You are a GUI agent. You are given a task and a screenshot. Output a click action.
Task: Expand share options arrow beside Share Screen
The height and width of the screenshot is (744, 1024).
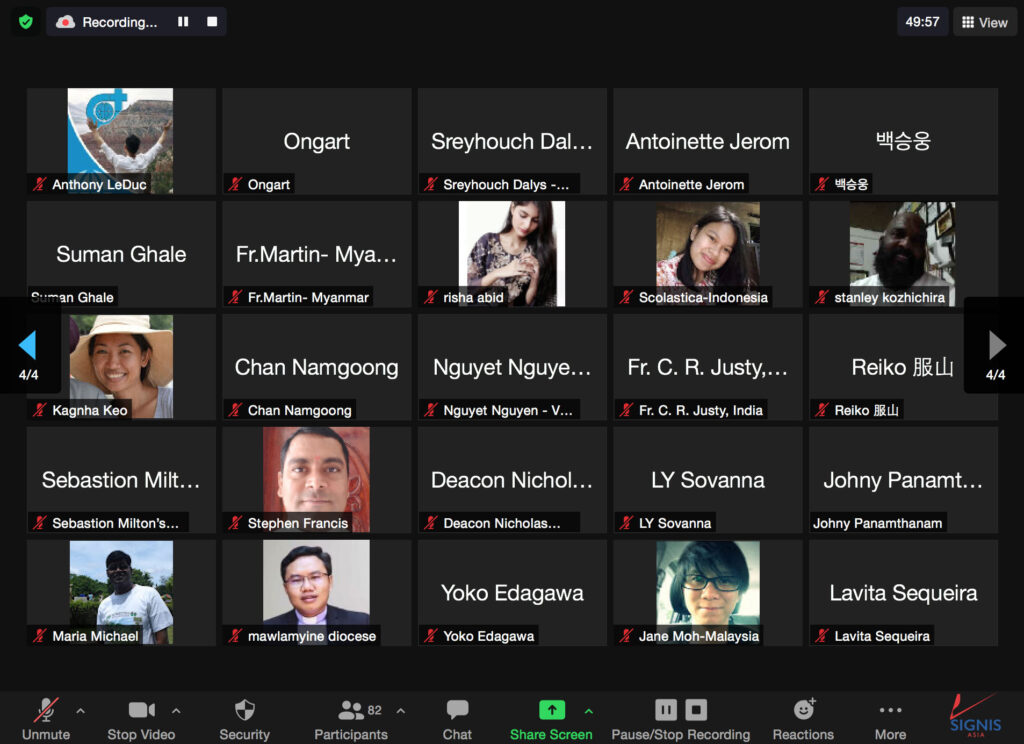point(589,711)
